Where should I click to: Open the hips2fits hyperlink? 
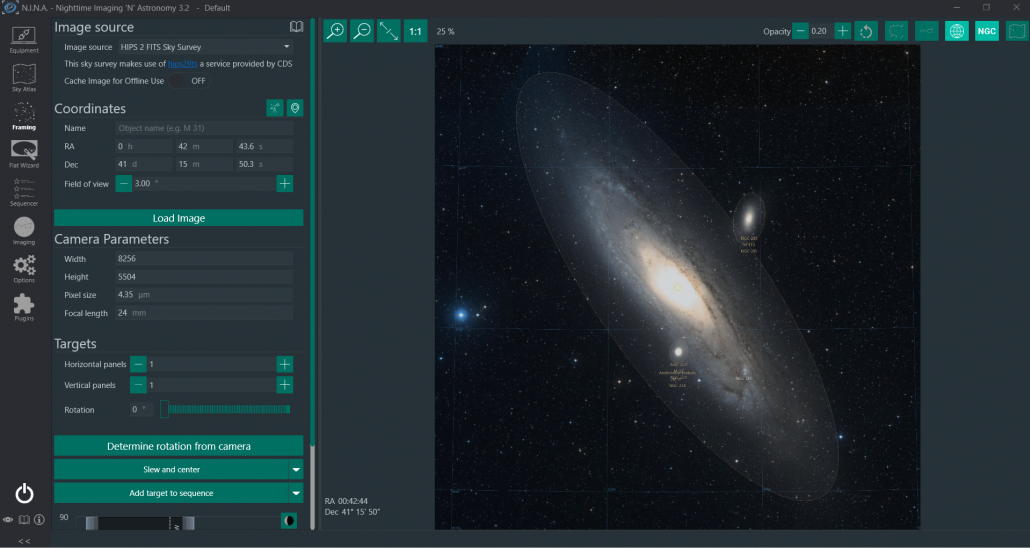(x=181, y=64)
